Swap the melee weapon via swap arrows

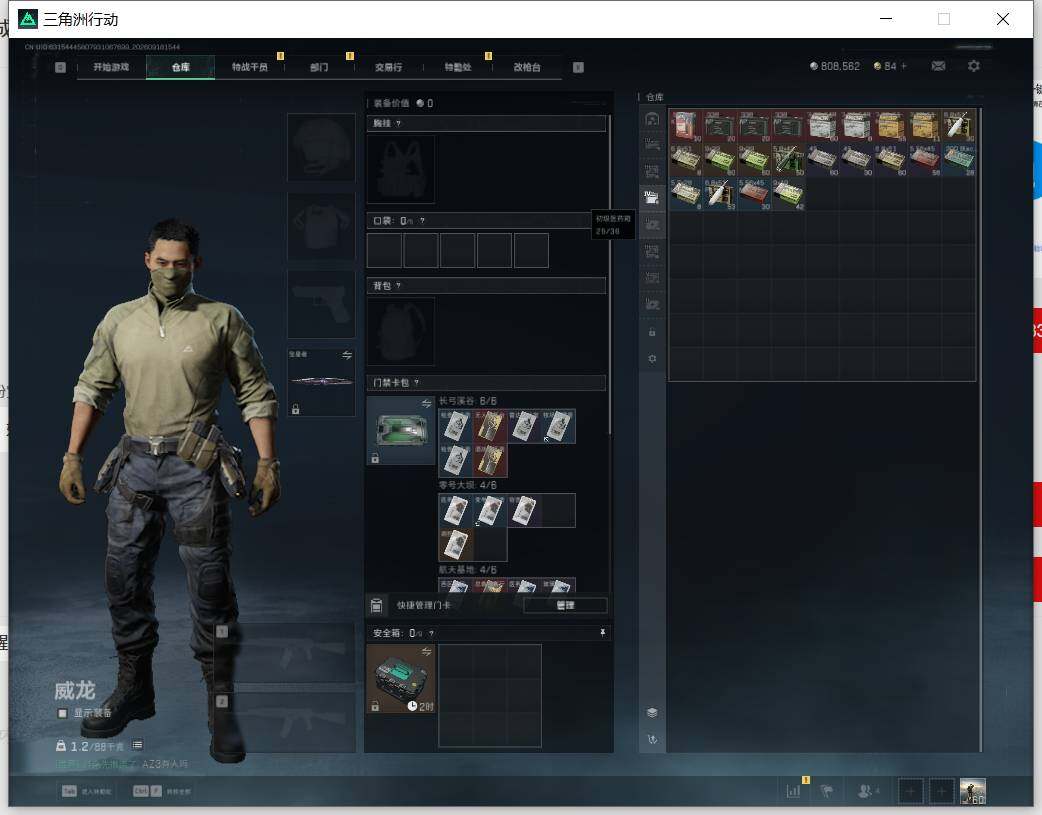[x=347, y=355]
